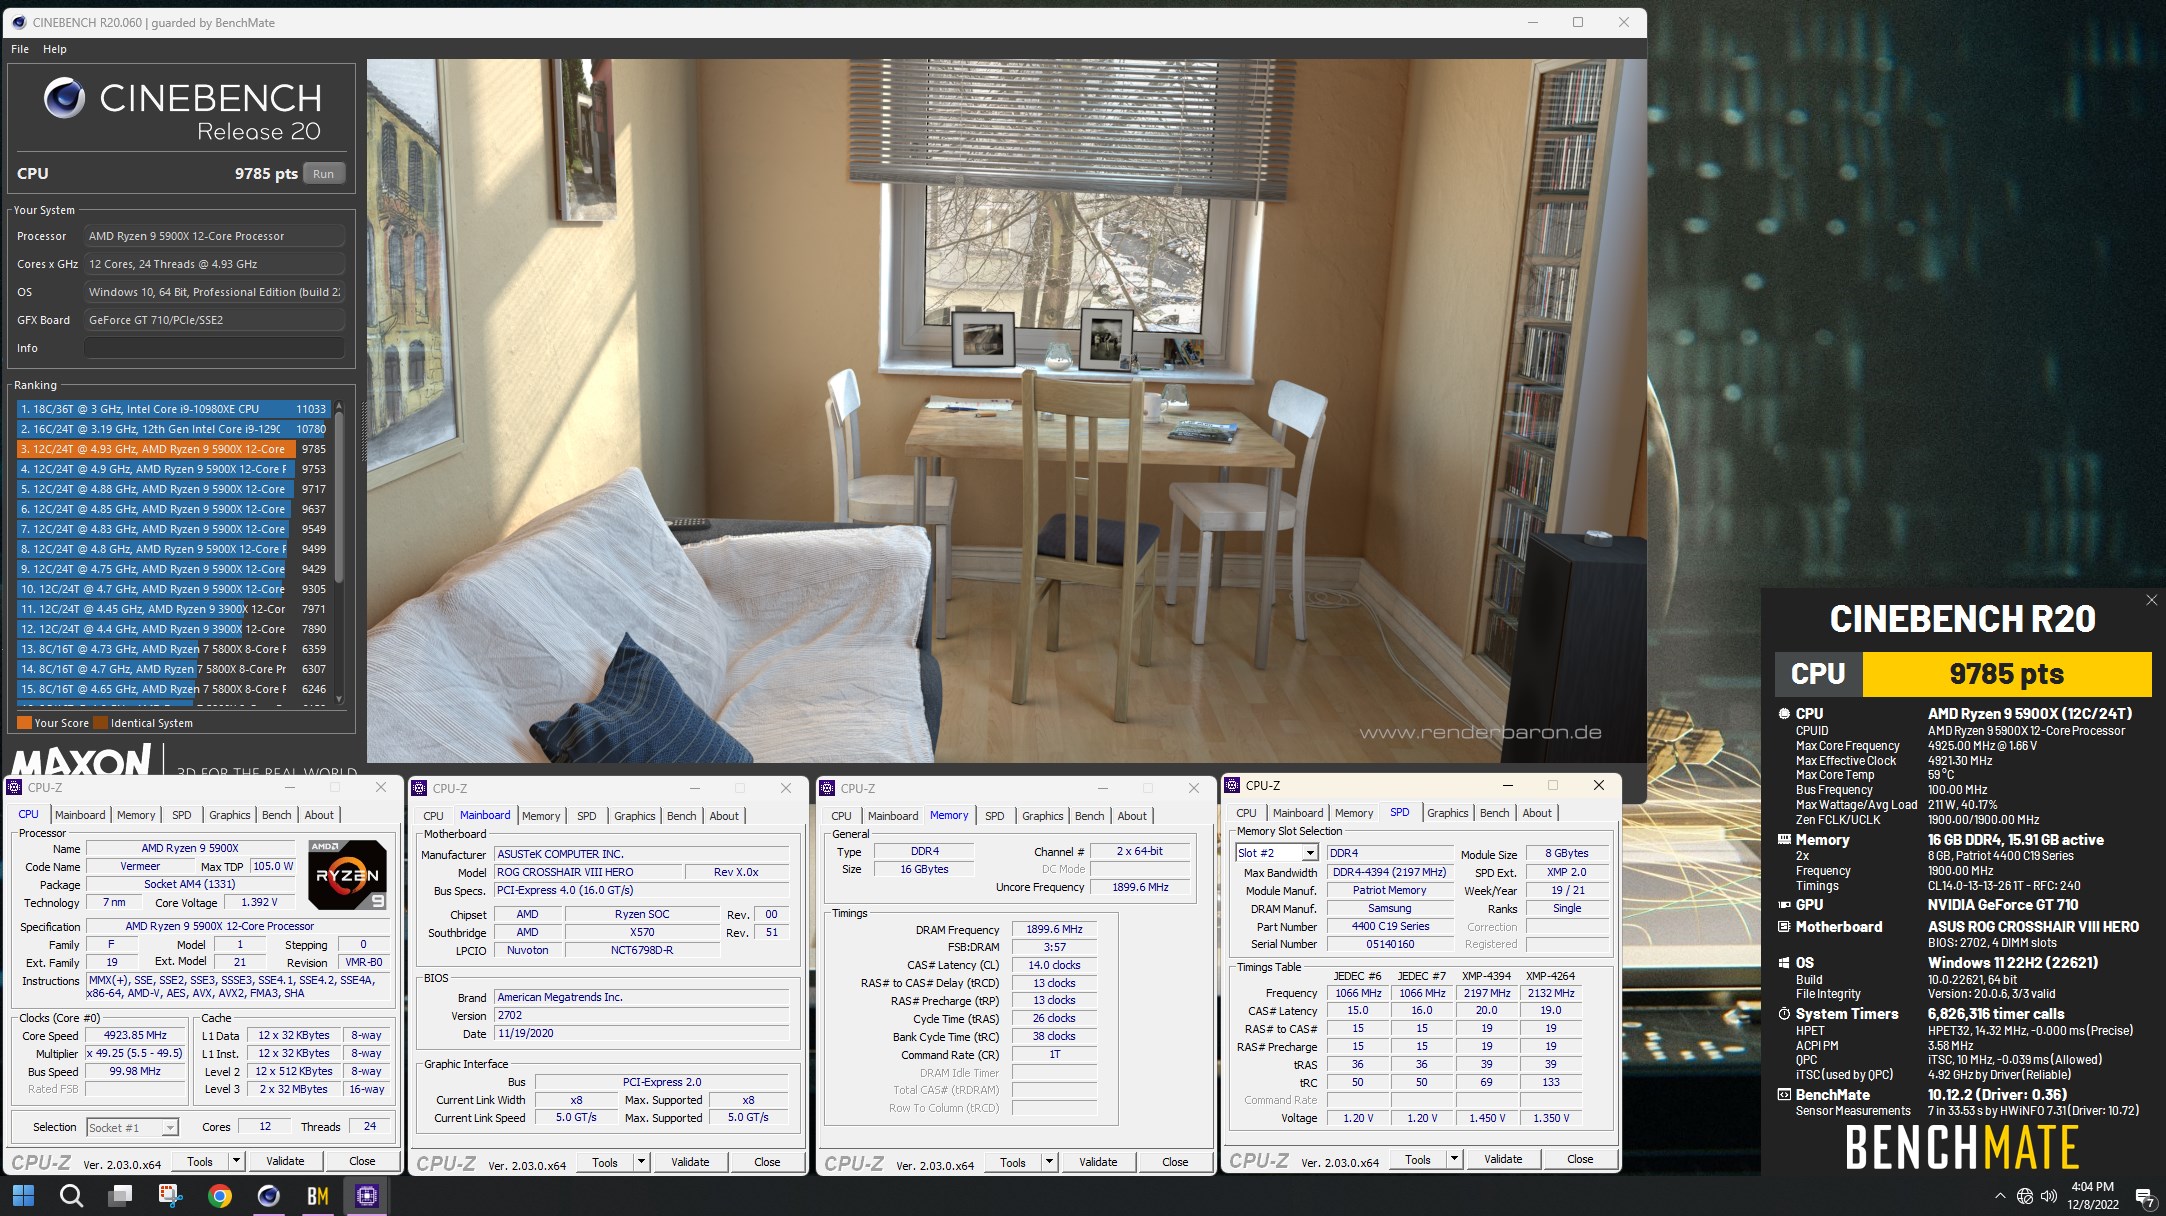Click the Ryzen 9 logo in CPU-Z
2166x1216 pixels.
(347, 875)
